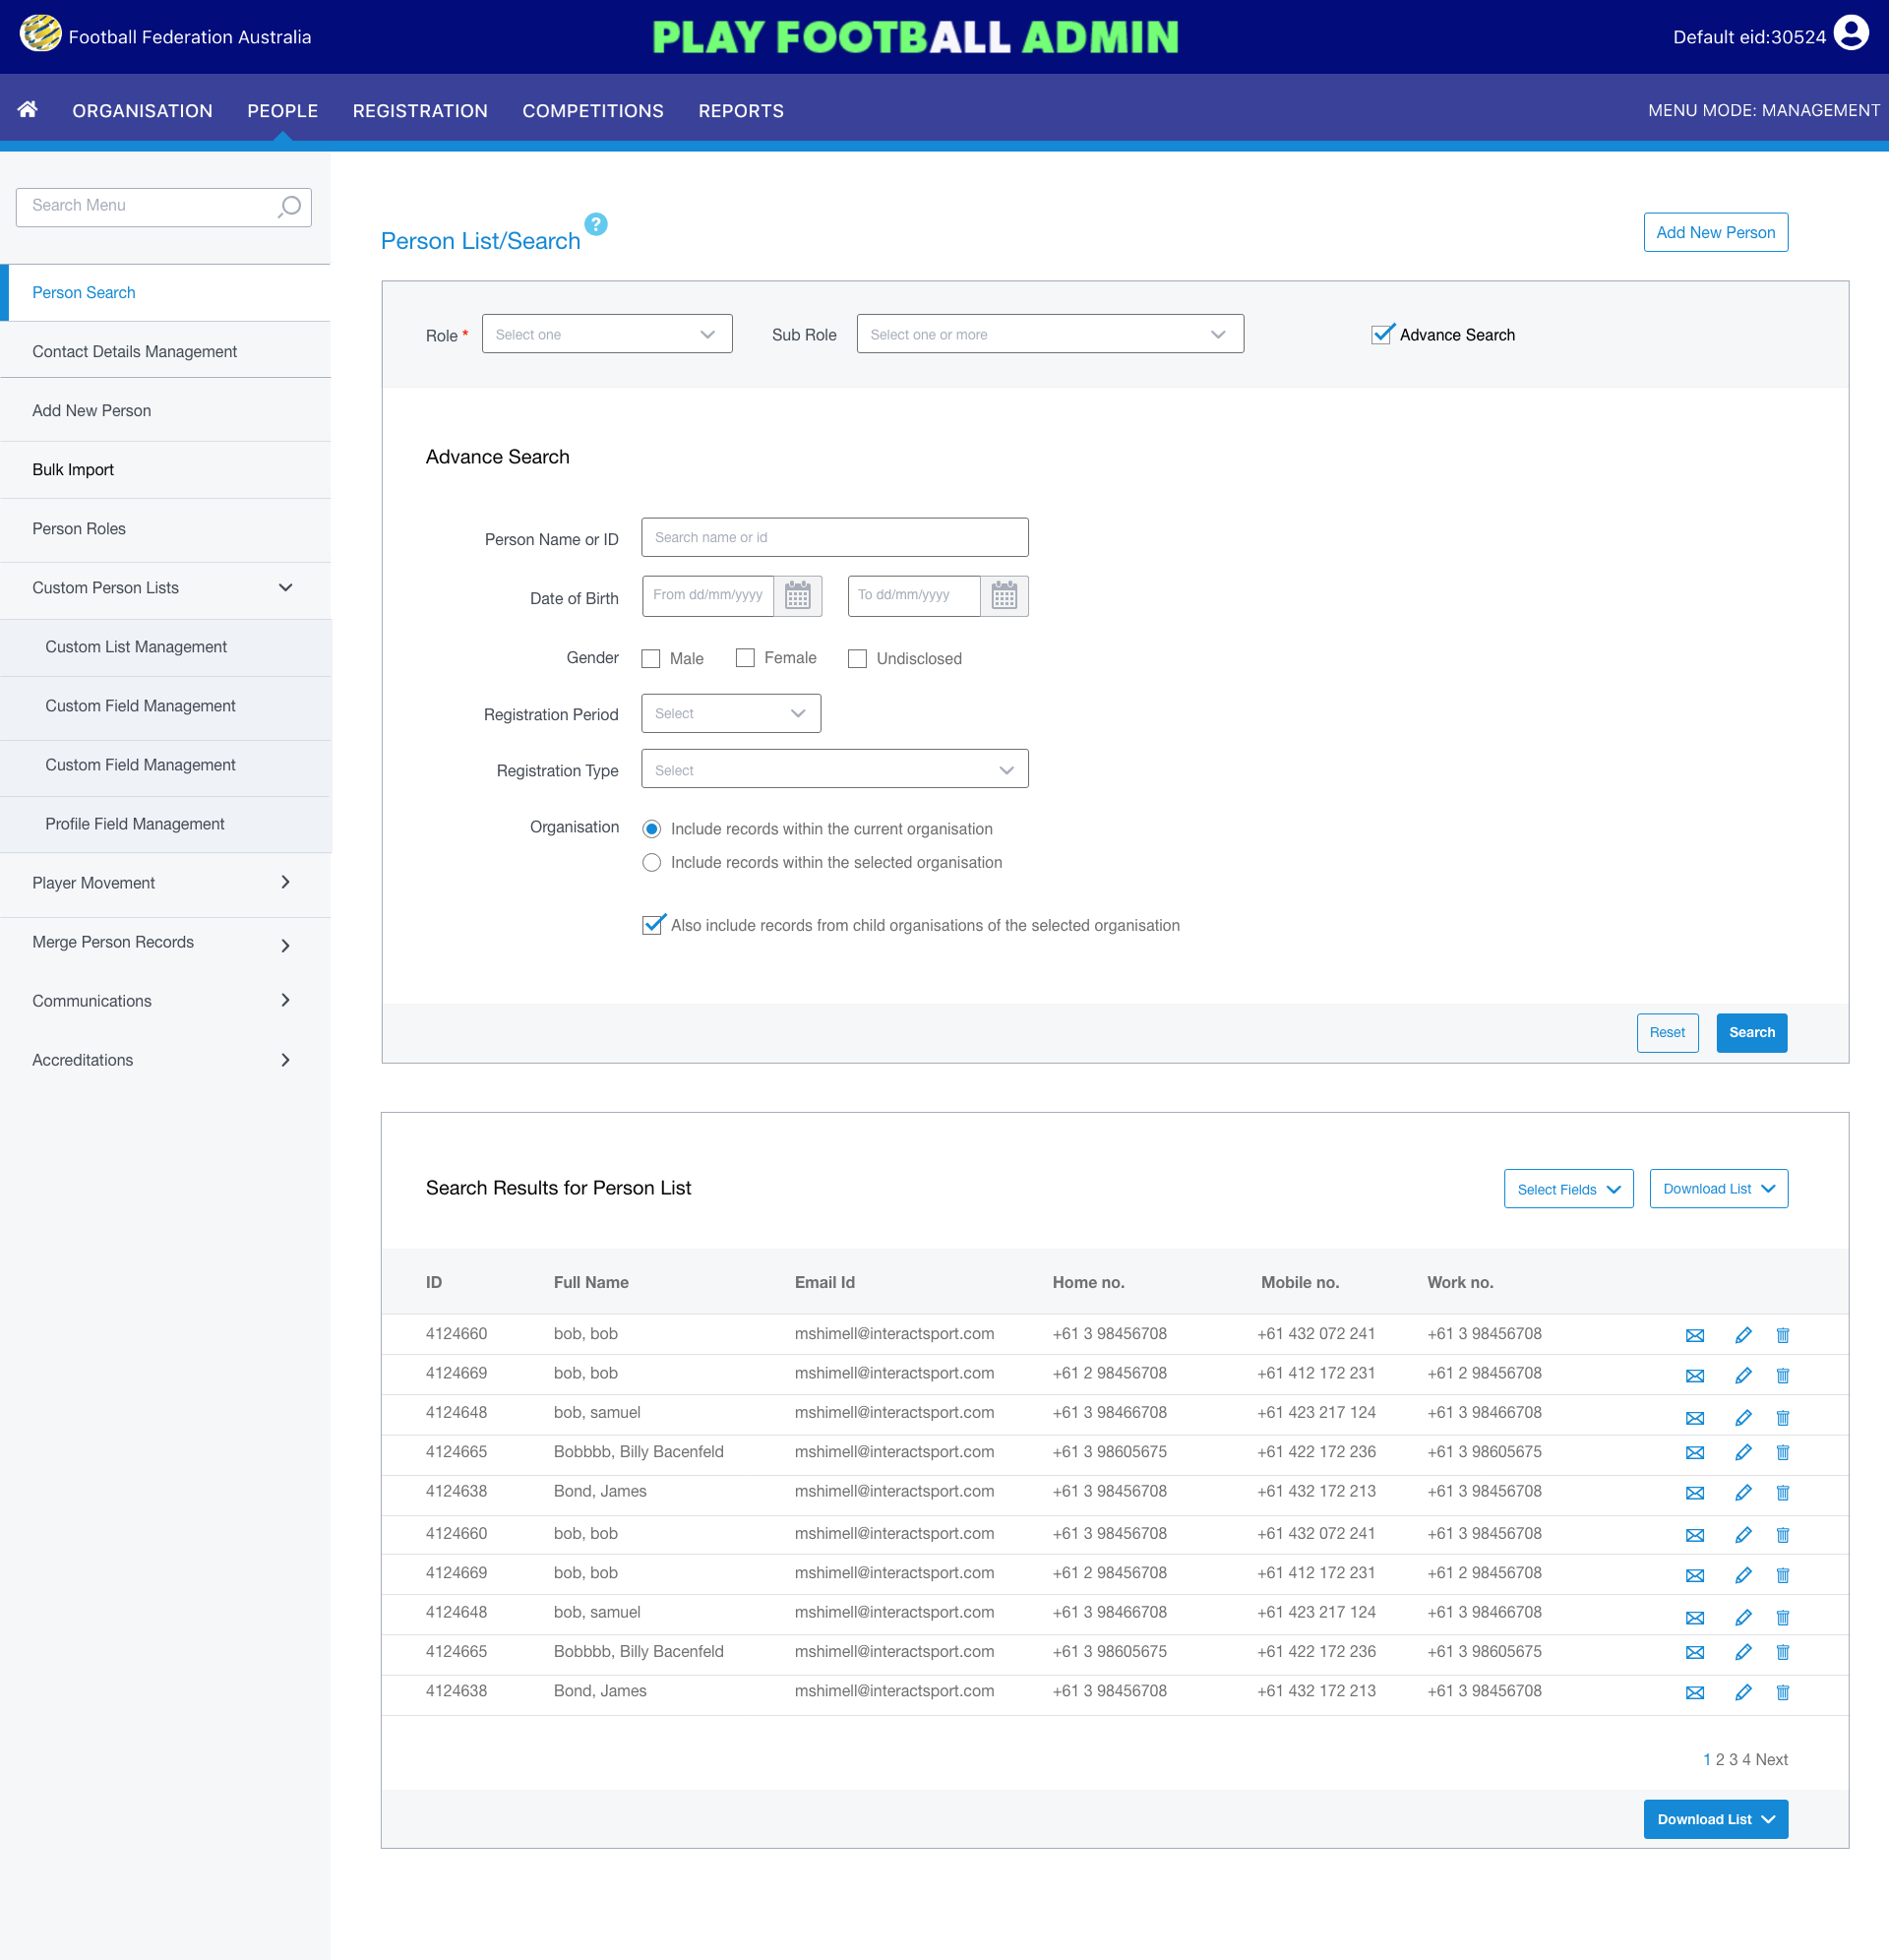Uncheck the Advance Search checkbox
The image size is (1889, 1960).
click(1382, 334)
